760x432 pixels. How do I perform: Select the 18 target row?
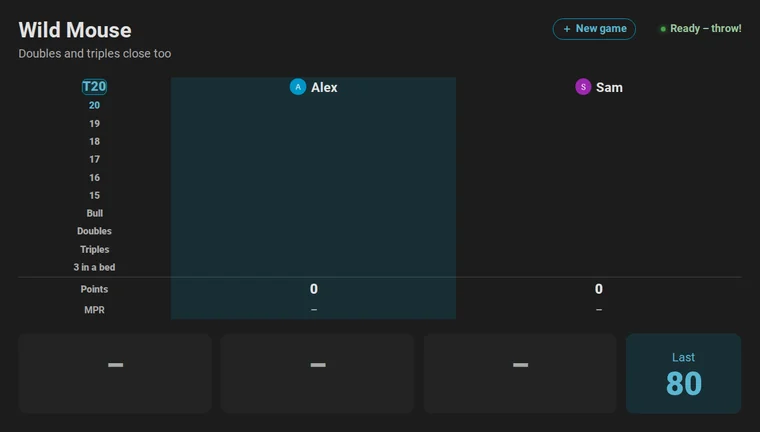94,142
